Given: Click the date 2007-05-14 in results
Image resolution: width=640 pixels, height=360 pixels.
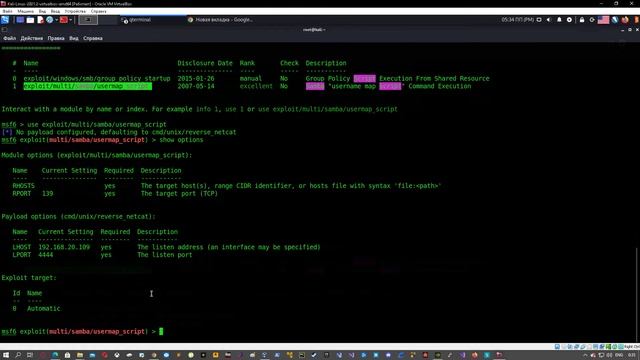Looking at the screenshot, I should point(196,86).
